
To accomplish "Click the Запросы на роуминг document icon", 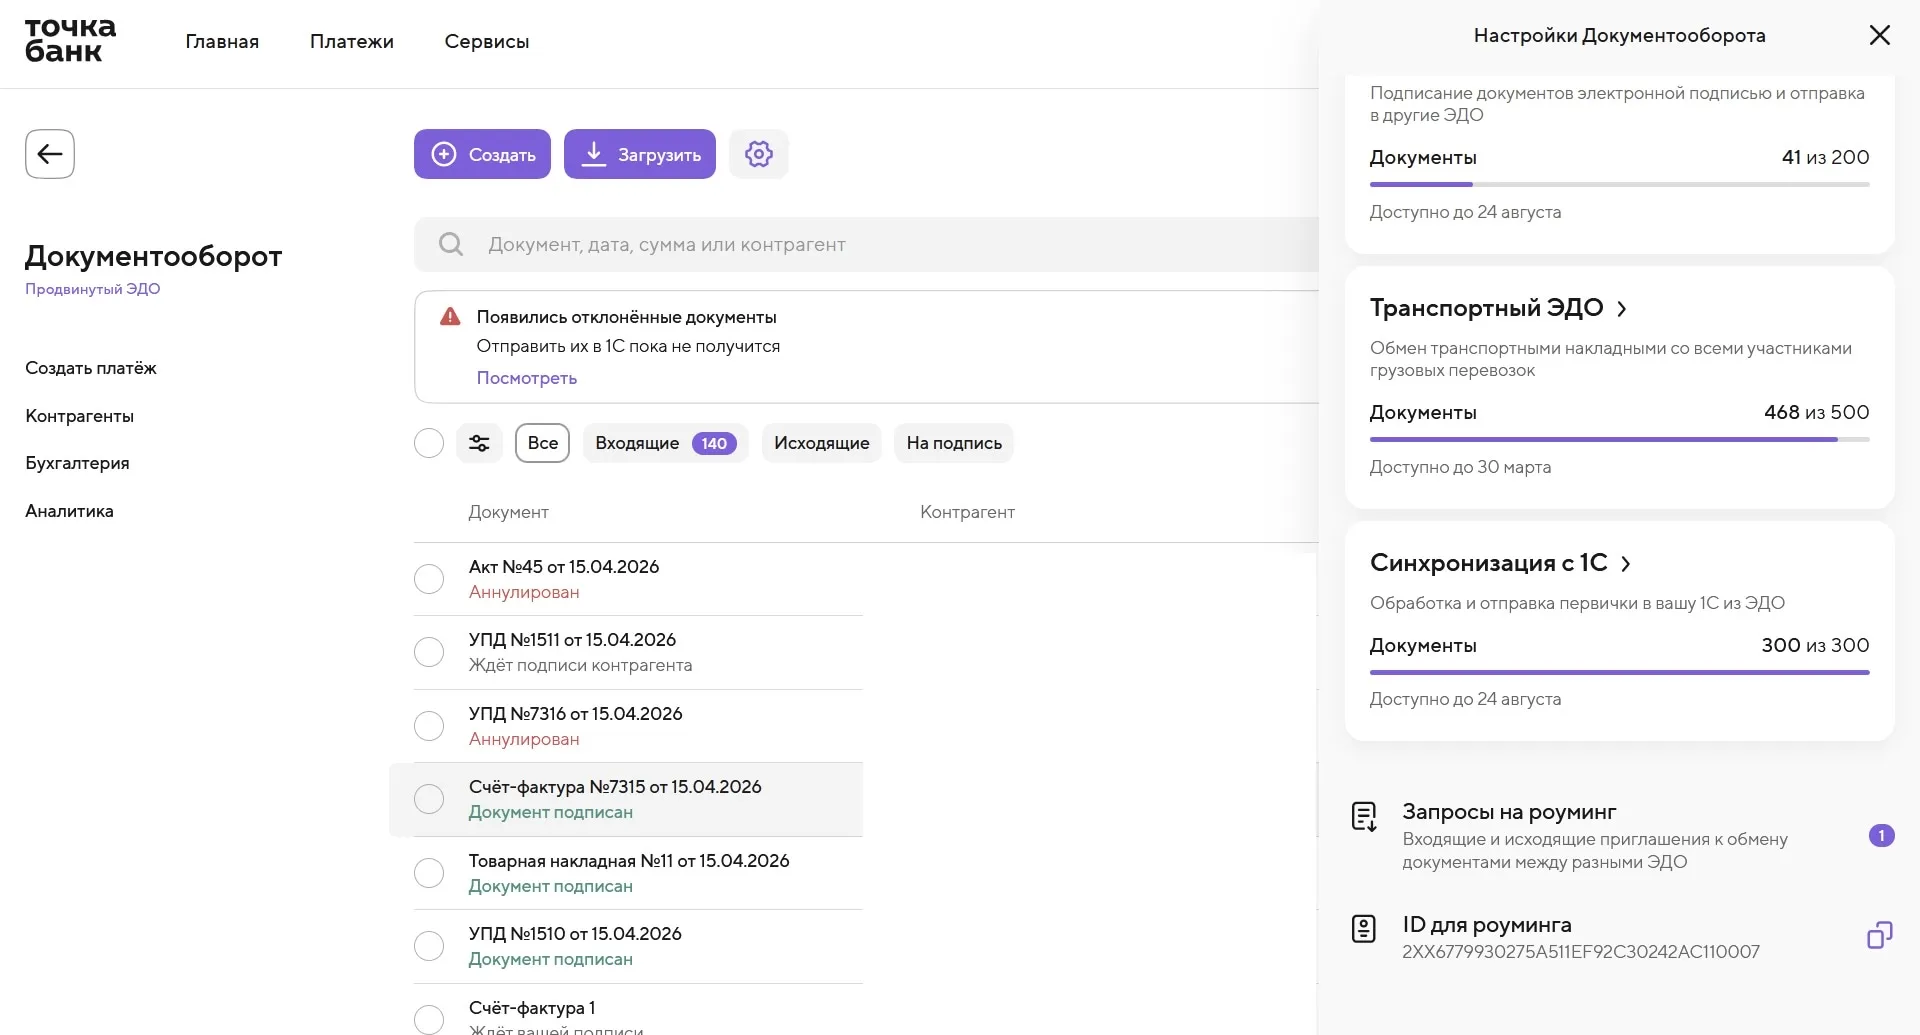I will 1364,817.
